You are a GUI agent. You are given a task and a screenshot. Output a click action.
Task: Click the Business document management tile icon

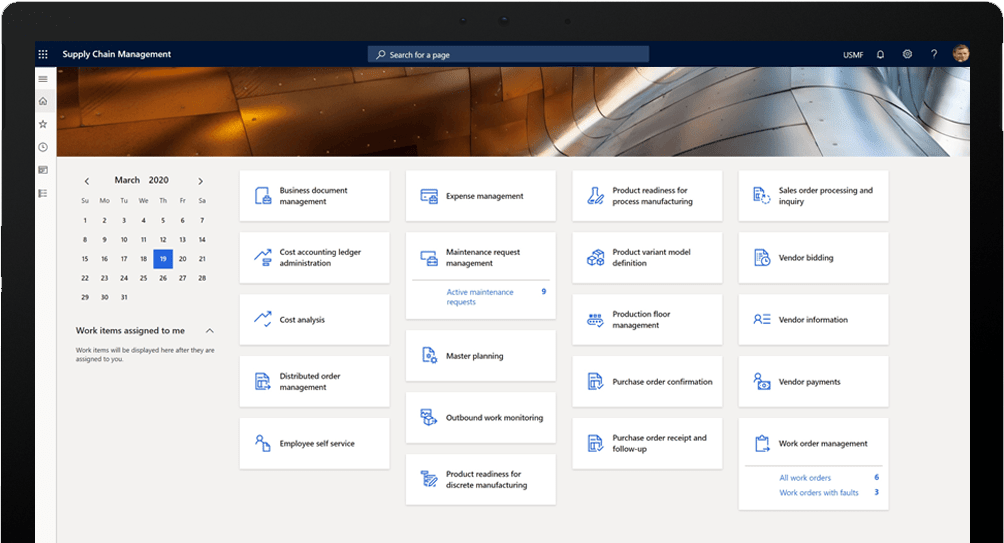click(263, 196)
